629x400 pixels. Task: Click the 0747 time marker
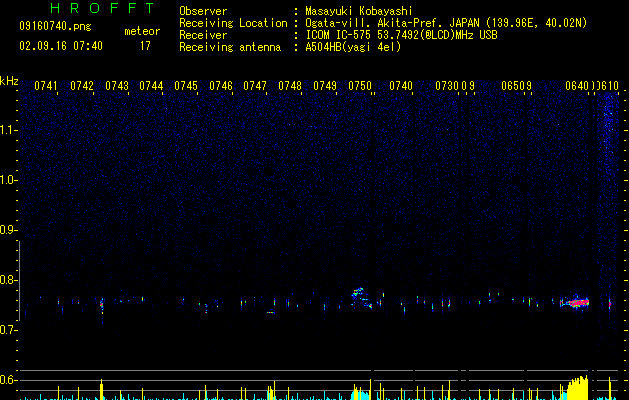point(255,86)
